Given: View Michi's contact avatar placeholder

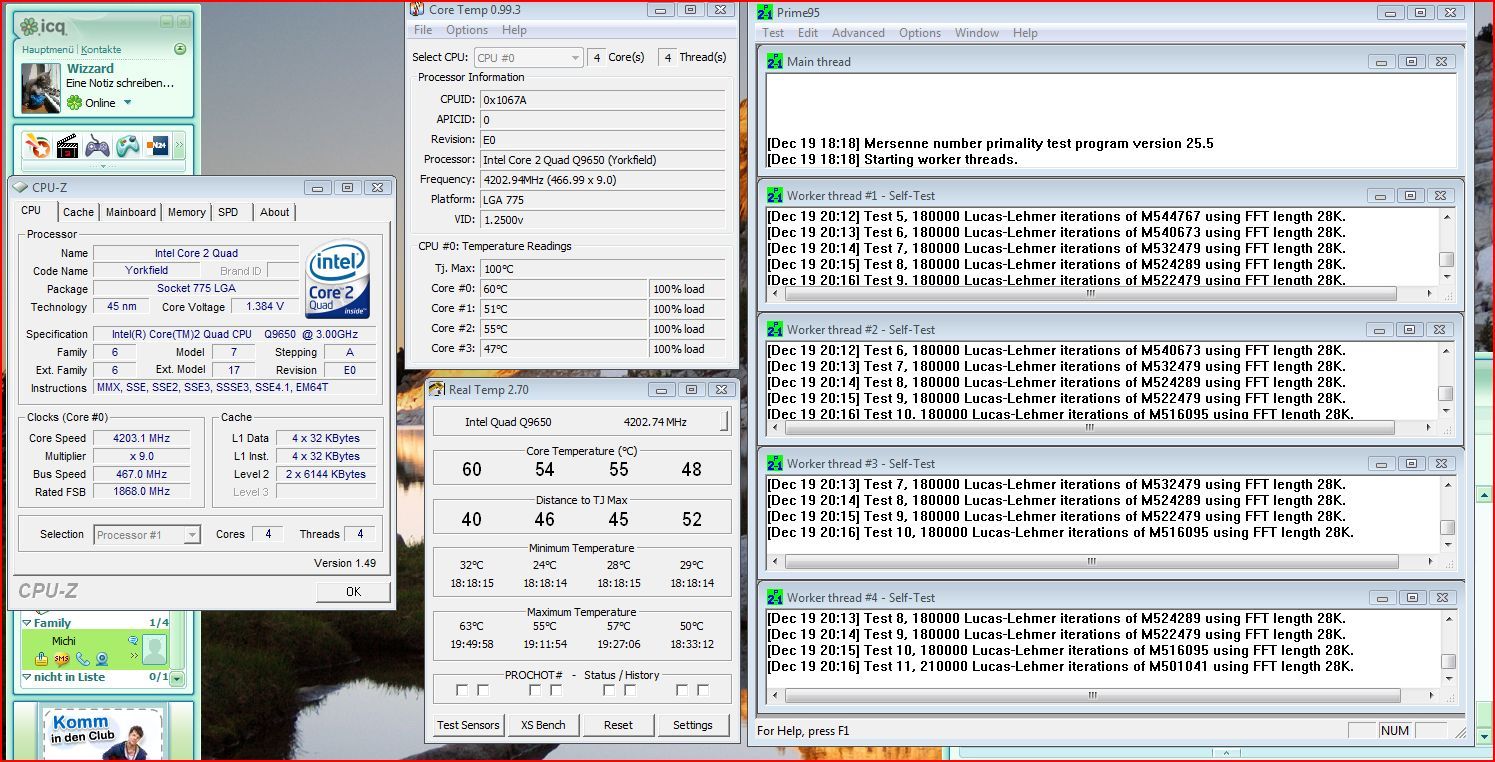Looking at the screenshot, I should (154, 650).
